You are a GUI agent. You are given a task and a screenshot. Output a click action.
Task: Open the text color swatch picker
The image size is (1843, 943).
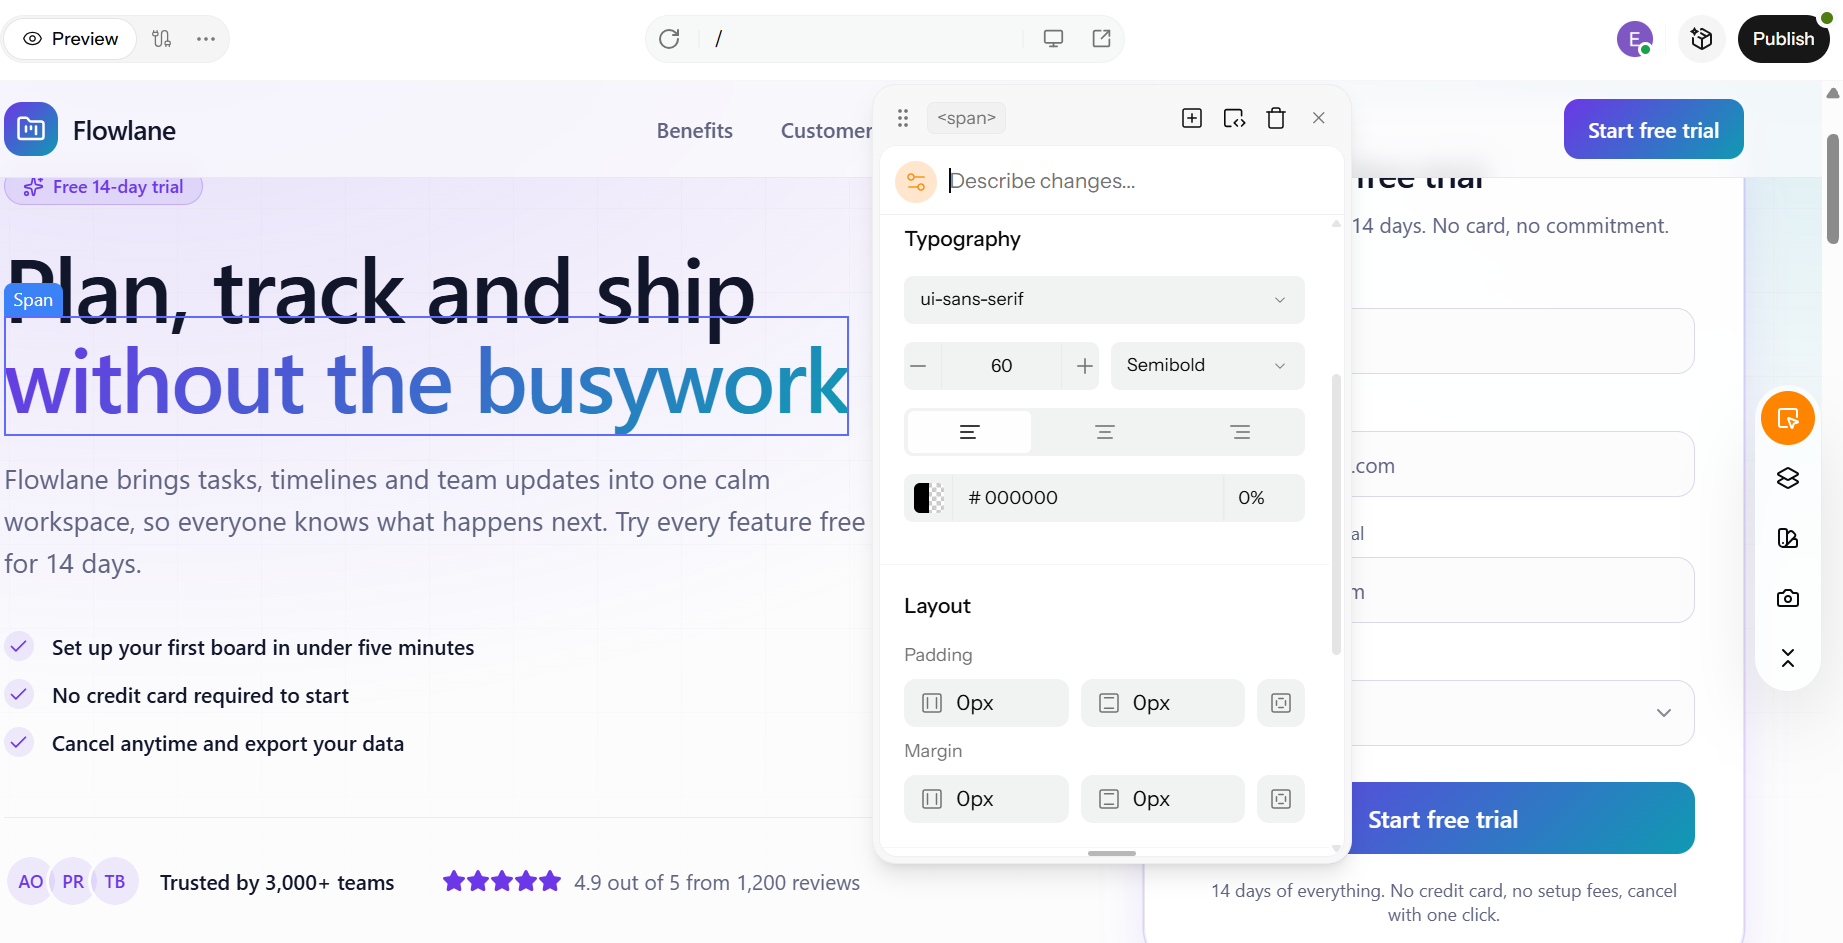(929, 498)
